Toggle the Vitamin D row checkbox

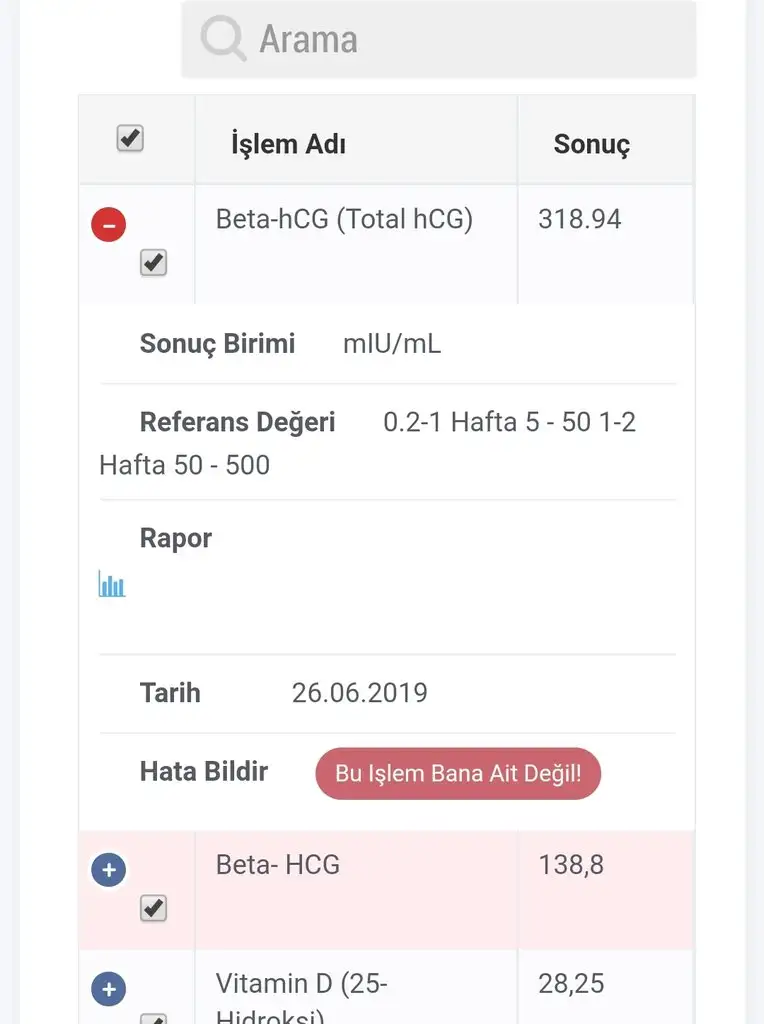click(x=153, y=1019)
